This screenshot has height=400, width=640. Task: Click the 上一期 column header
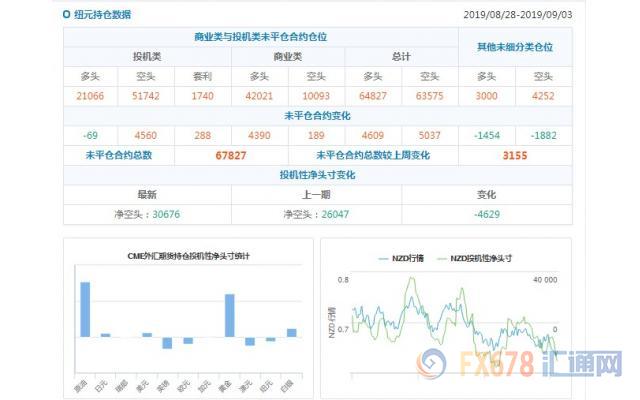pyautogui.click(x=316, y=195)
